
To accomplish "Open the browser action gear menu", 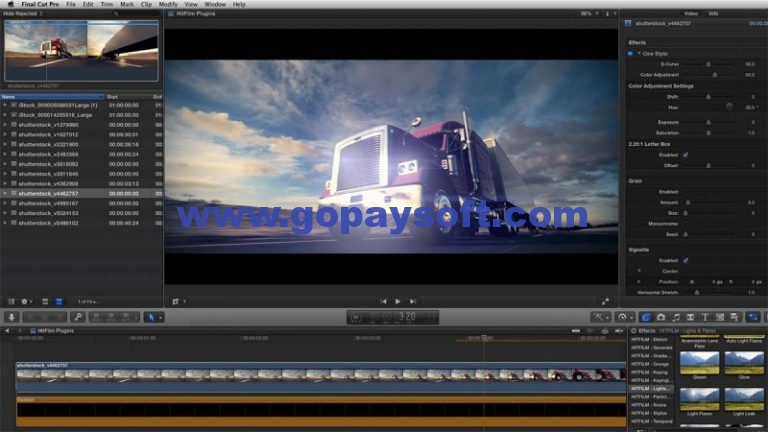I will point(25,302).
